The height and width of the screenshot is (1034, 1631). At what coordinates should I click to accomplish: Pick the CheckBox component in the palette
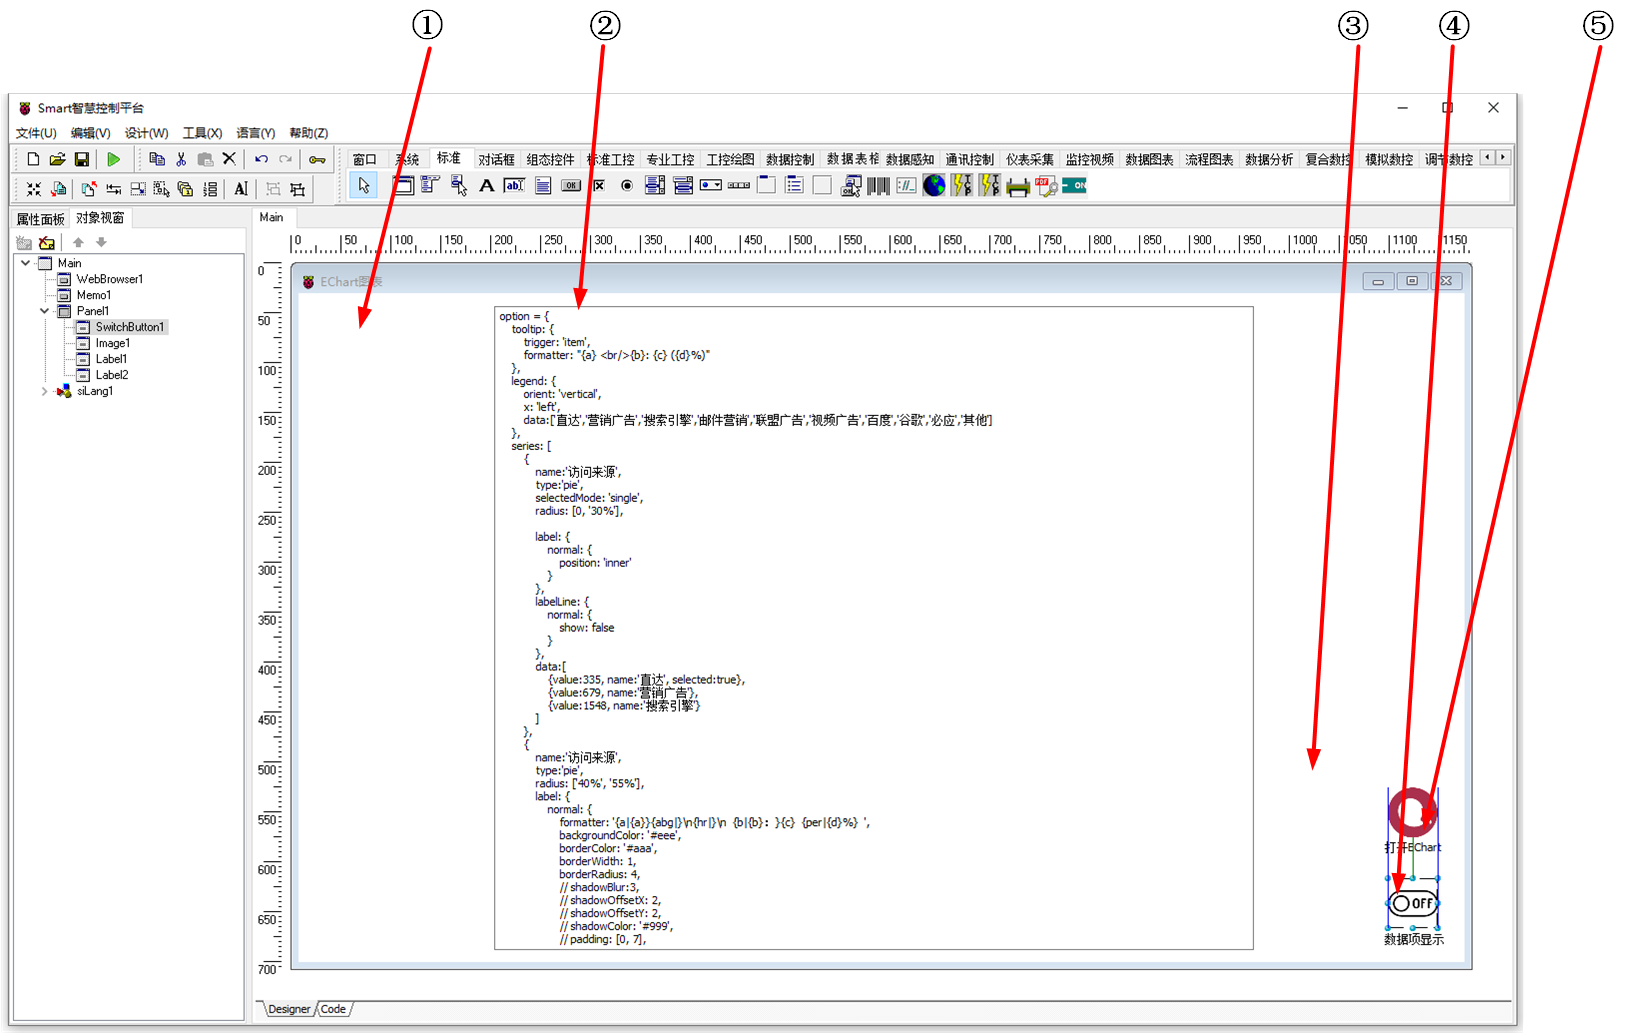pos(599,185)
